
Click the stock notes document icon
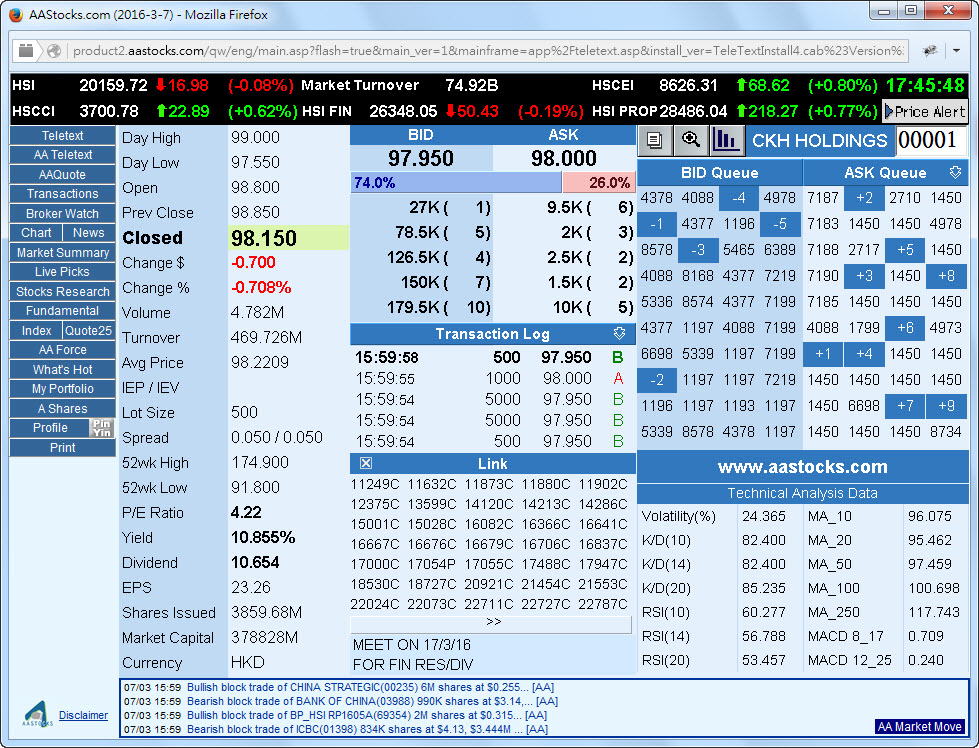pos(654,140)
